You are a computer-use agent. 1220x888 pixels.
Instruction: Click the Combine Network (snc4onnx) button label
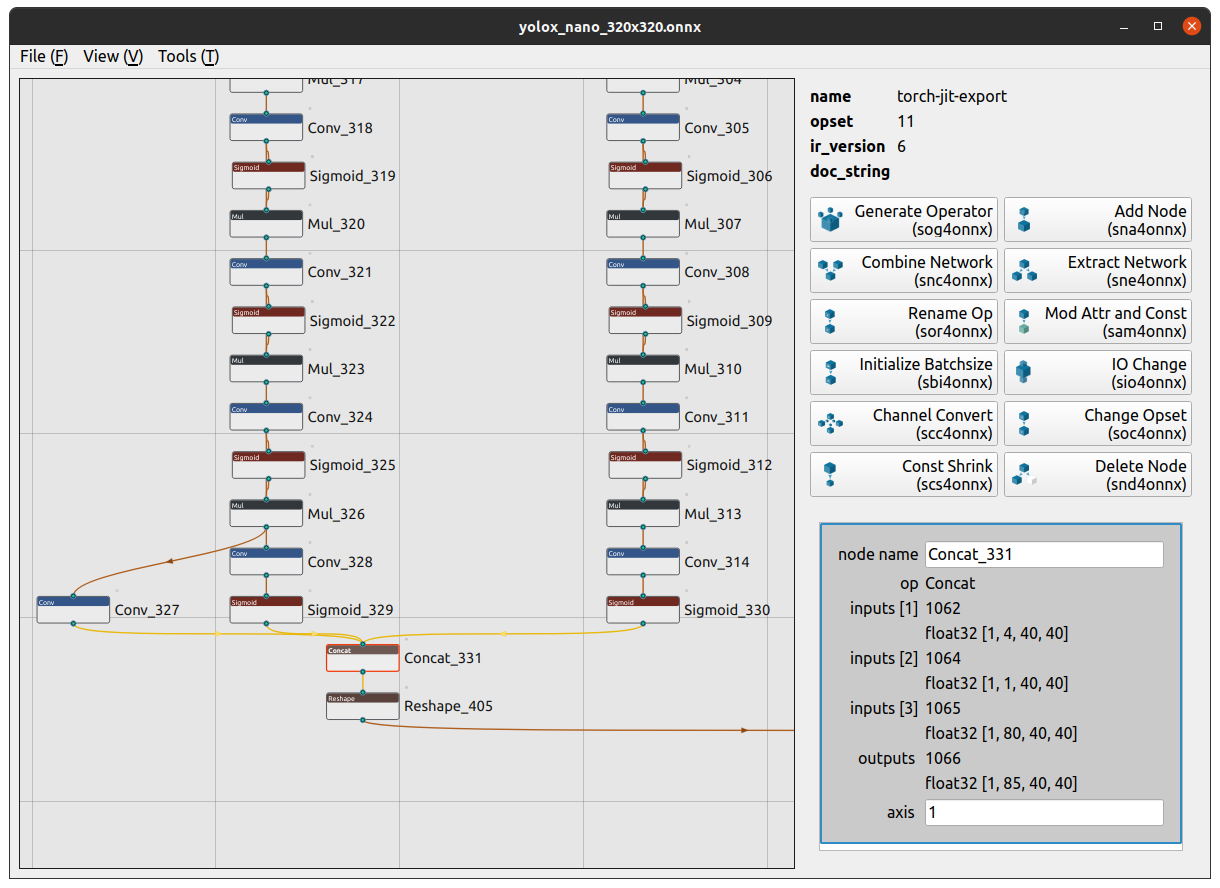point(927,271)
